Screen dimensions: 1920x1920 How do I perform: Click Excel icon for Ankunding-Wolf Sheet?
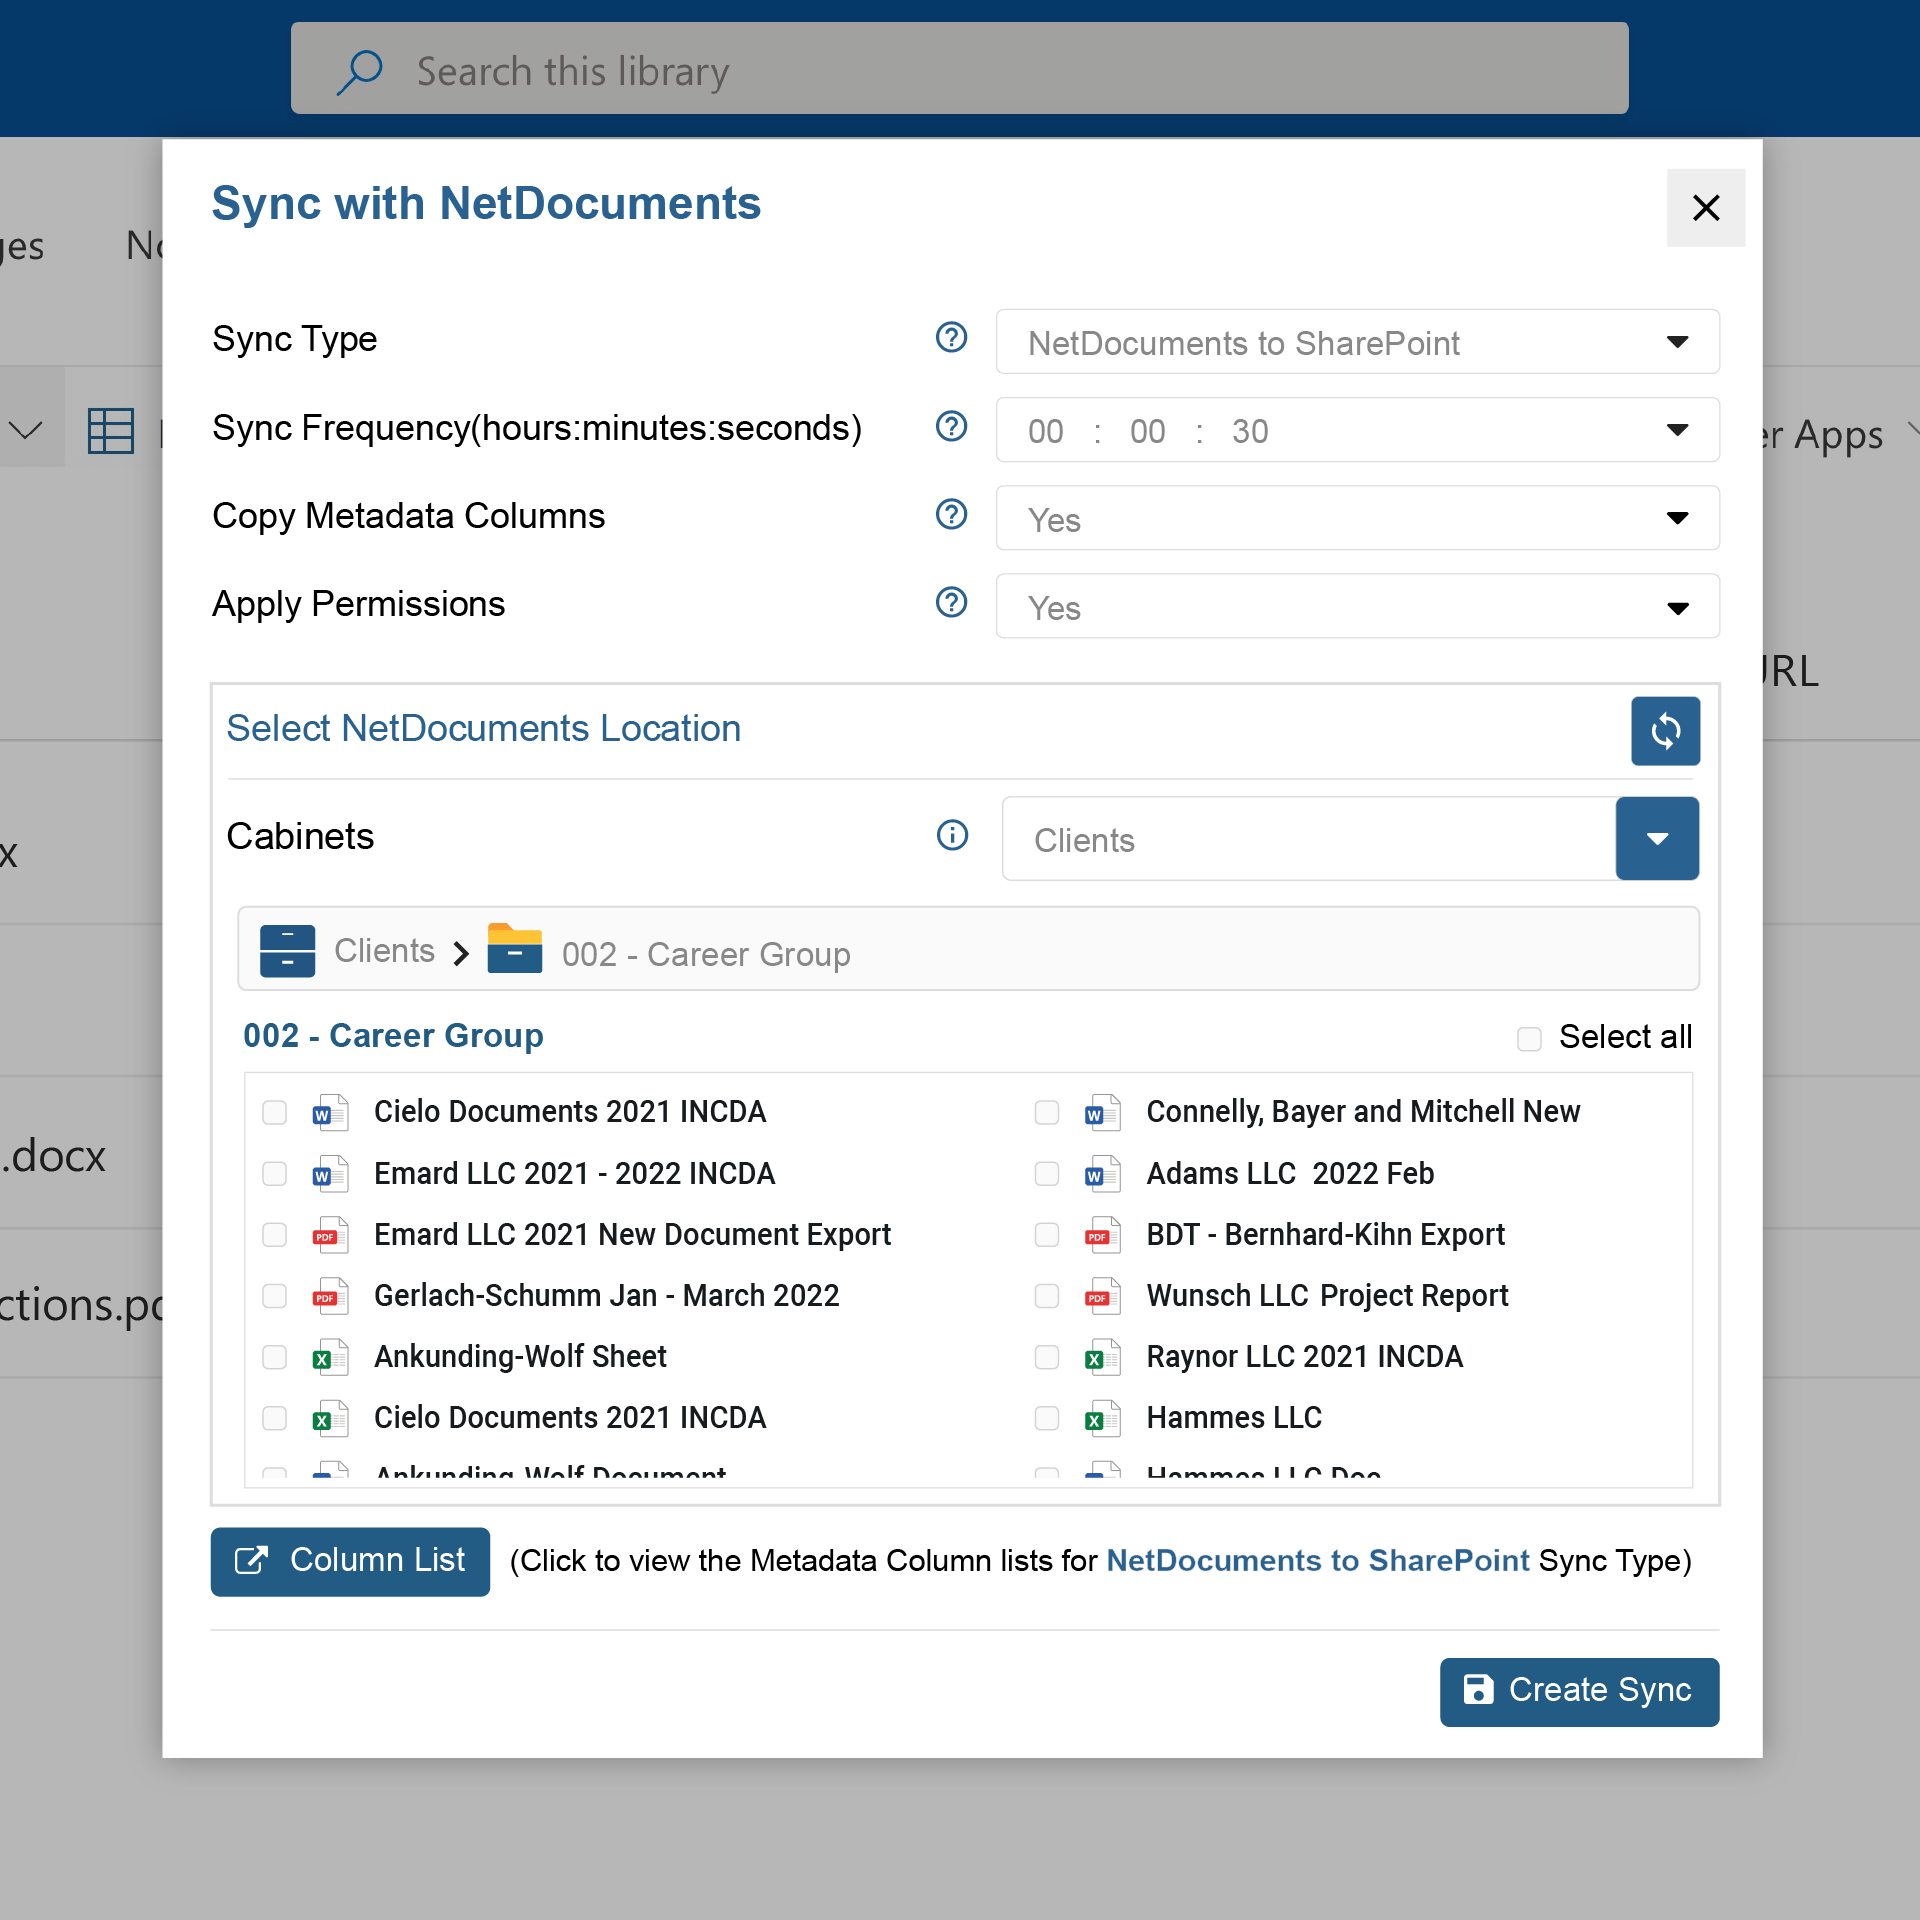pos(330,1357)
